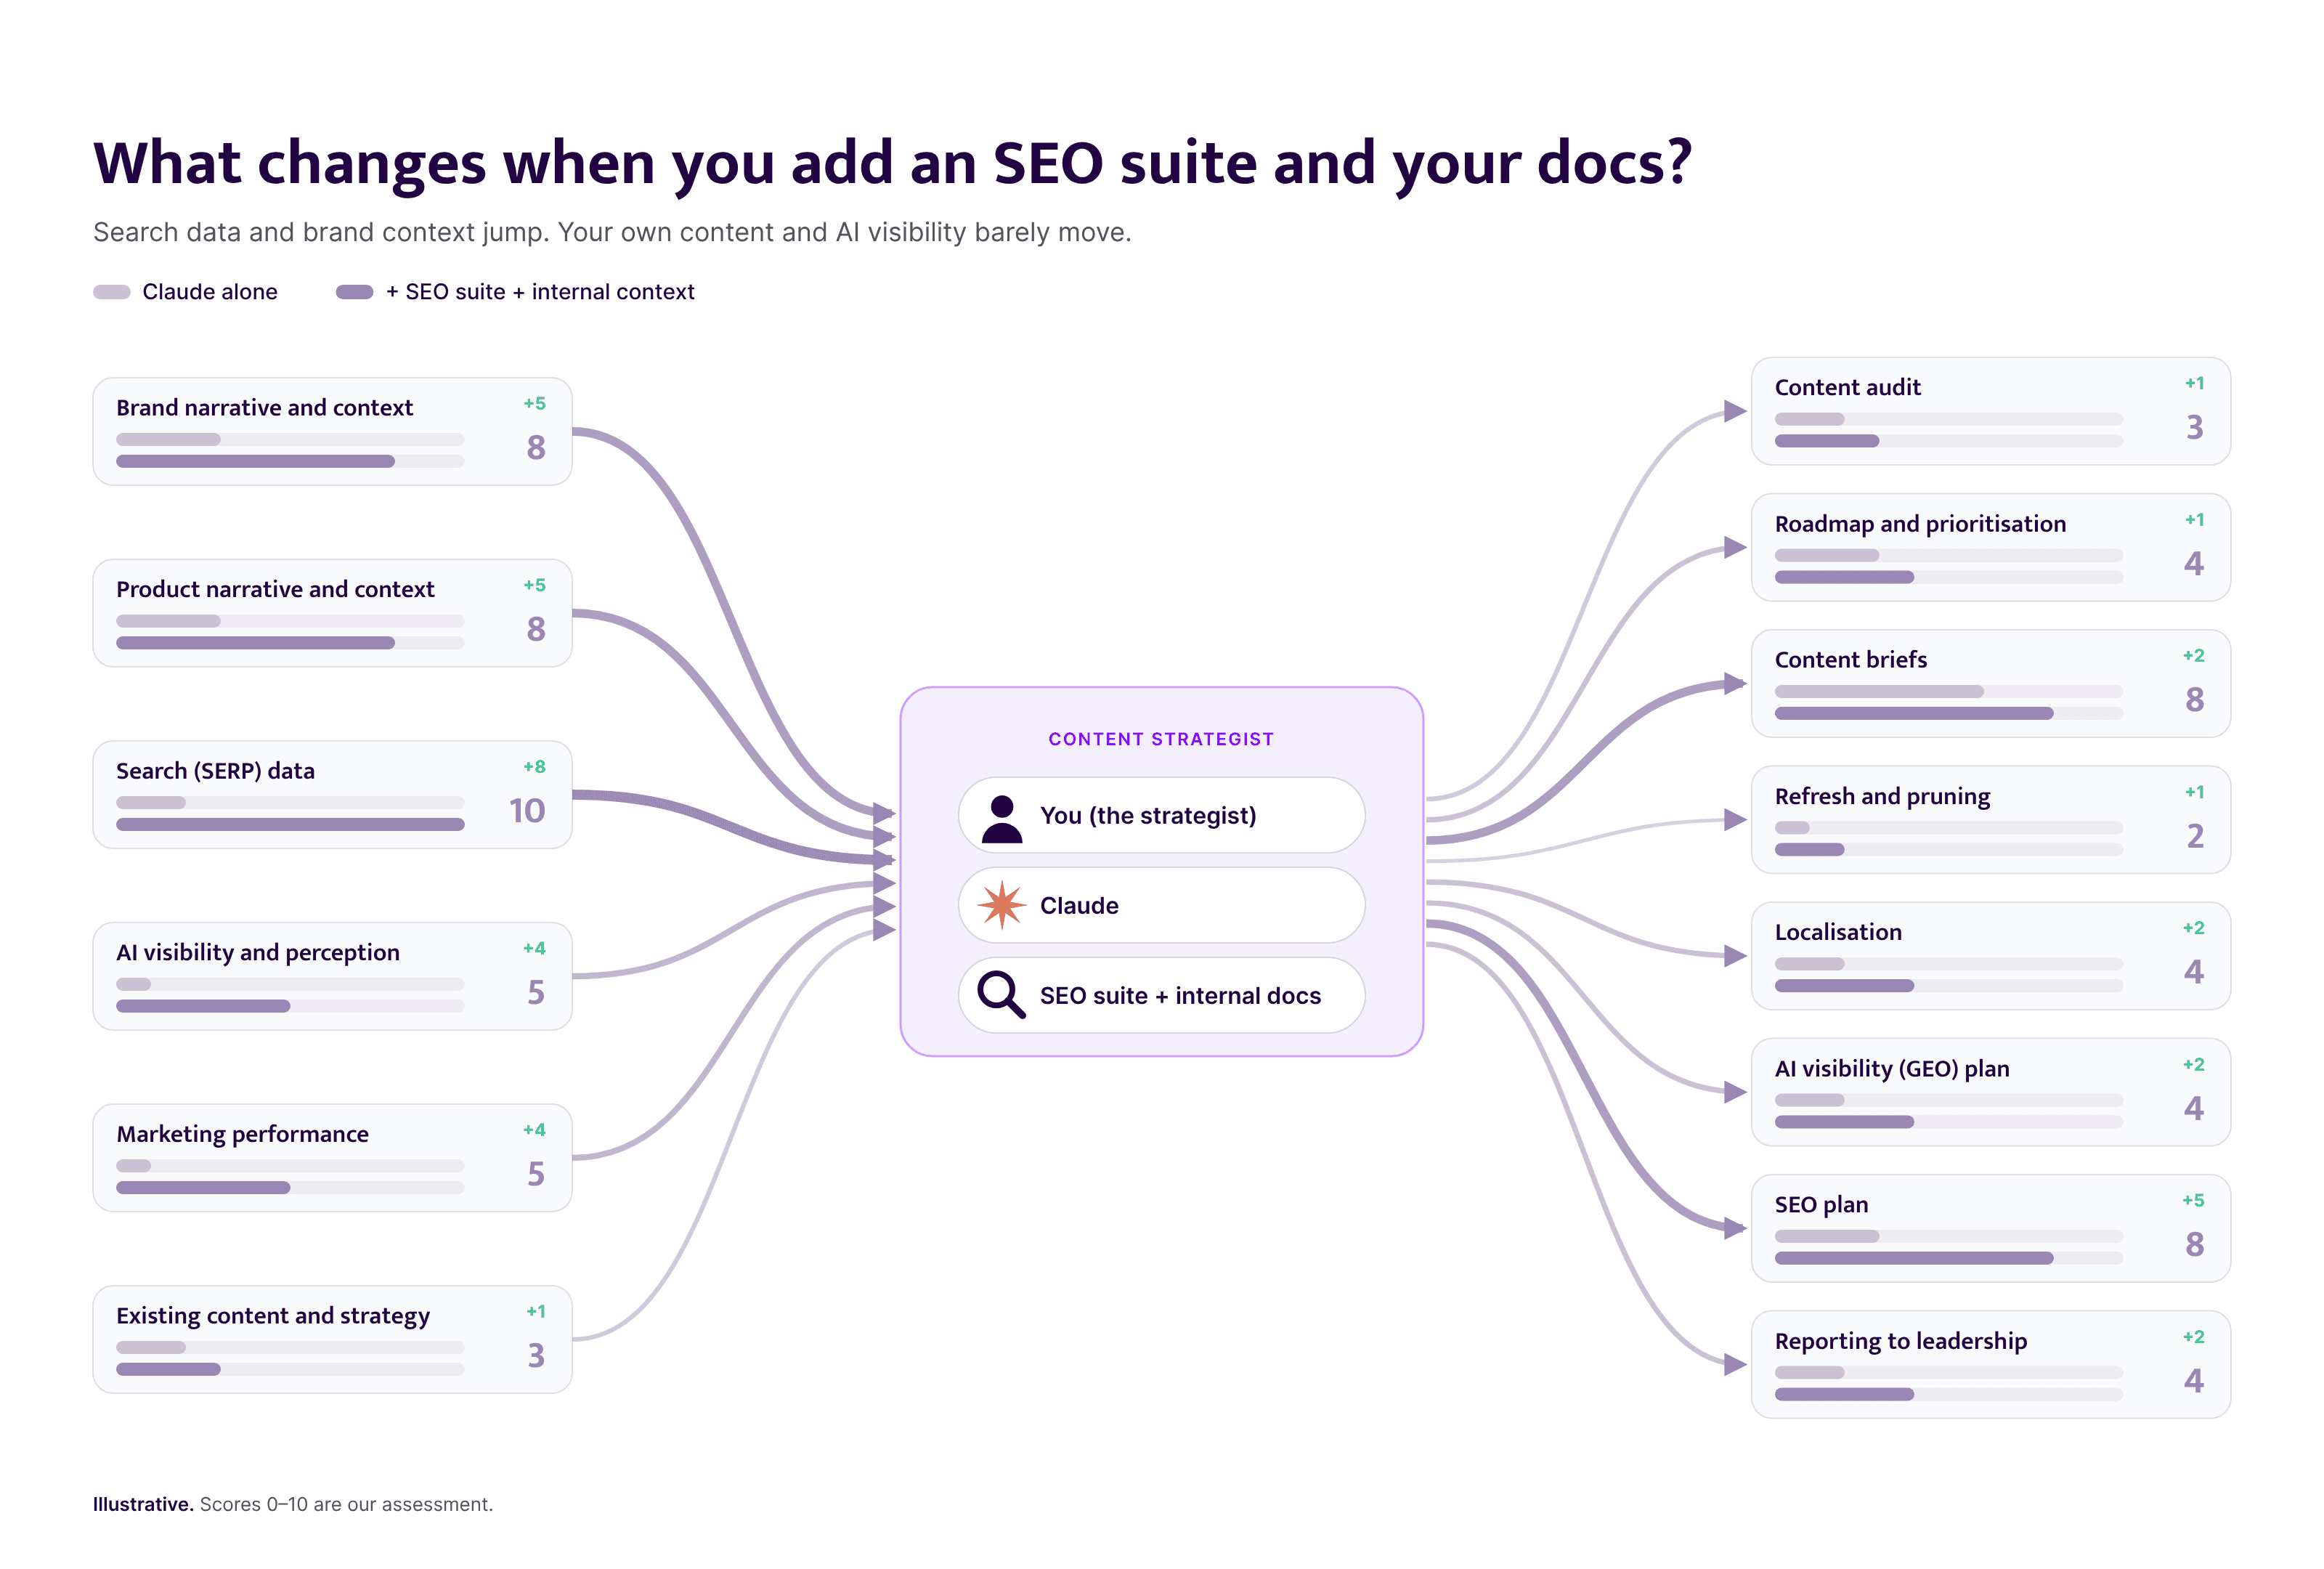Click 'Existing content and strategy' card title

273,1316
